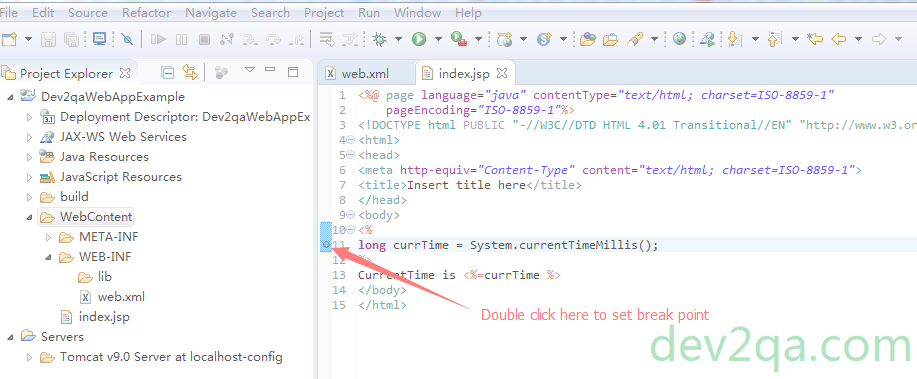917x379 pixels.
Task: Click the Previous Annotation icon
Action: [775, 39]
